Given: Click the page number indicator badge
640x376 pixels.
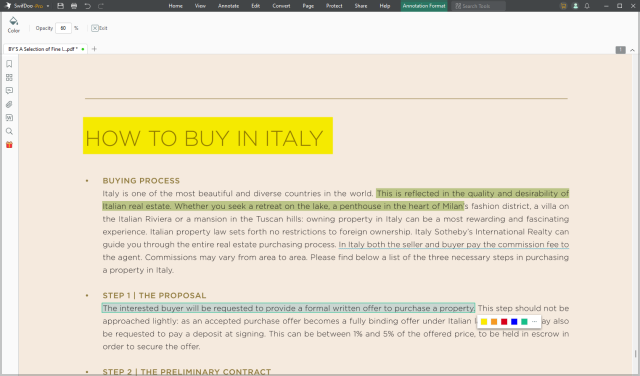Looking at the screenshot, I should pos(620,50).
